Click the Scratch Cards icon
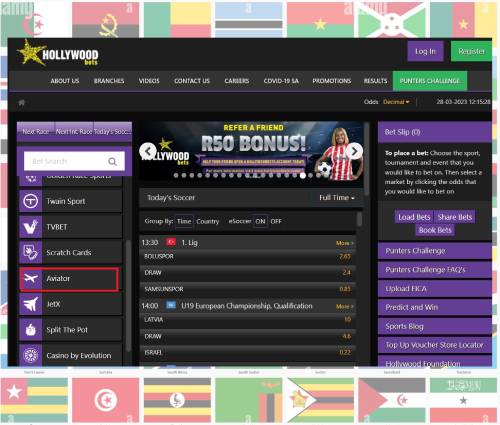 pyautogui.click(x=31, y=252)
